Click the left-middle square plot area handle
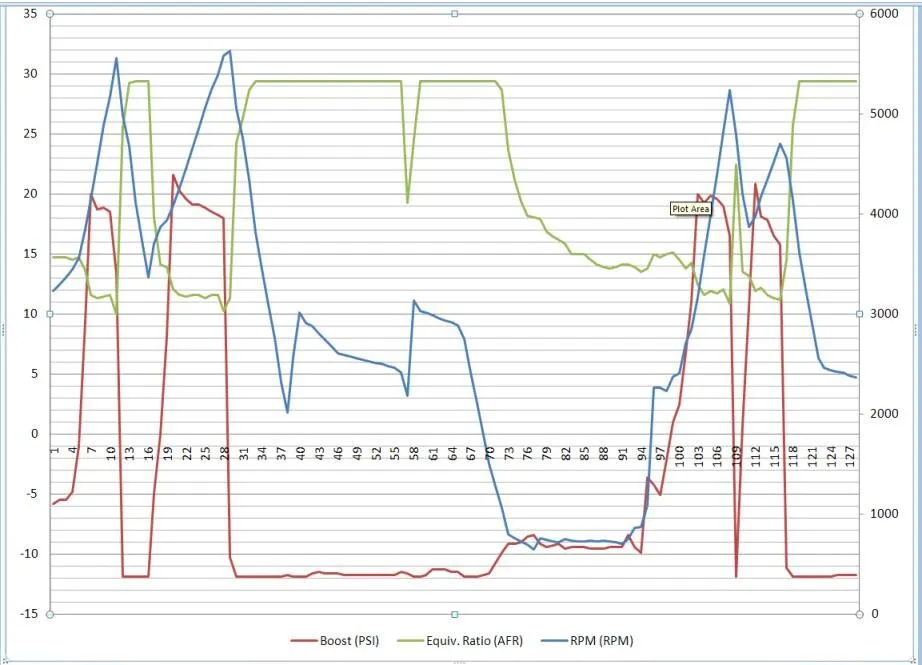The height and width of the screenshot is (665, 922). click(x=50, y=314)
